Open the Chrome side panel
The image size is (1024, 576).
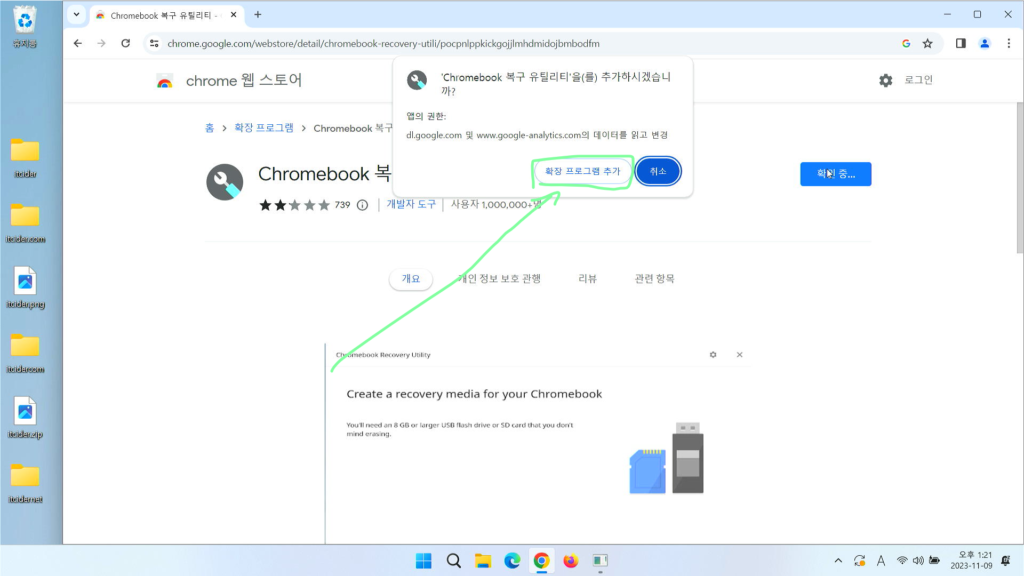[x=961, y=44]
